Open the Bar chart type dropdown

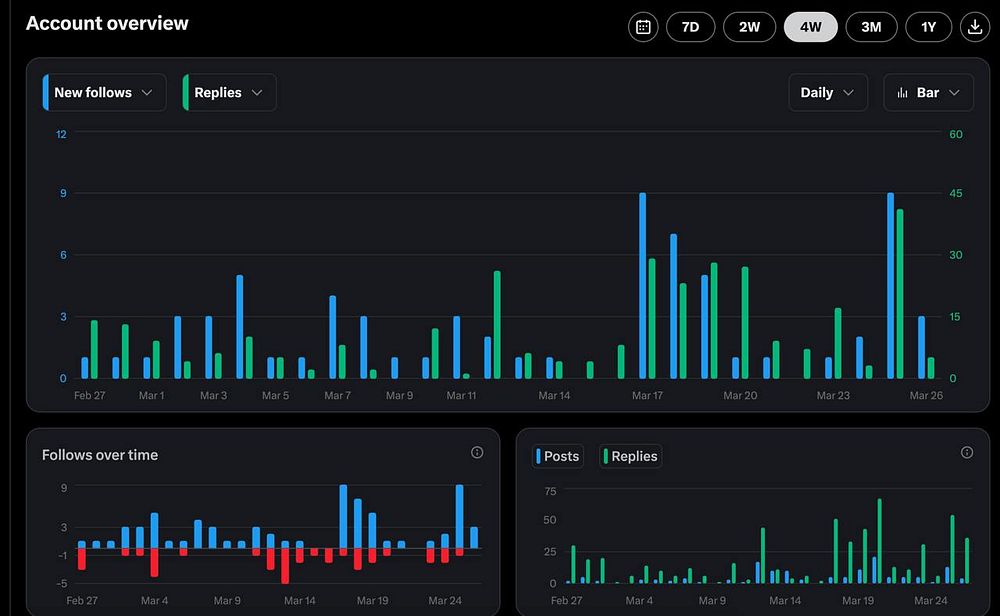click(x=929, y=92)
